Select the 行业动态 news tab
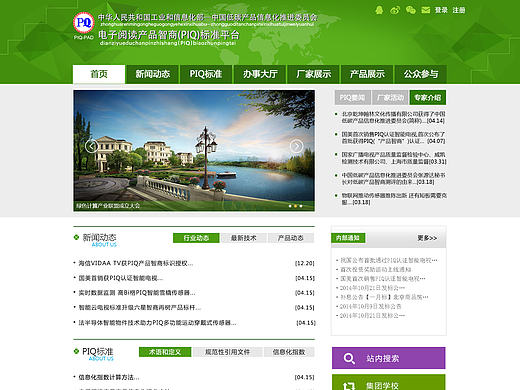The height and width of the screenshot is (390, 520). click(196, 238)
